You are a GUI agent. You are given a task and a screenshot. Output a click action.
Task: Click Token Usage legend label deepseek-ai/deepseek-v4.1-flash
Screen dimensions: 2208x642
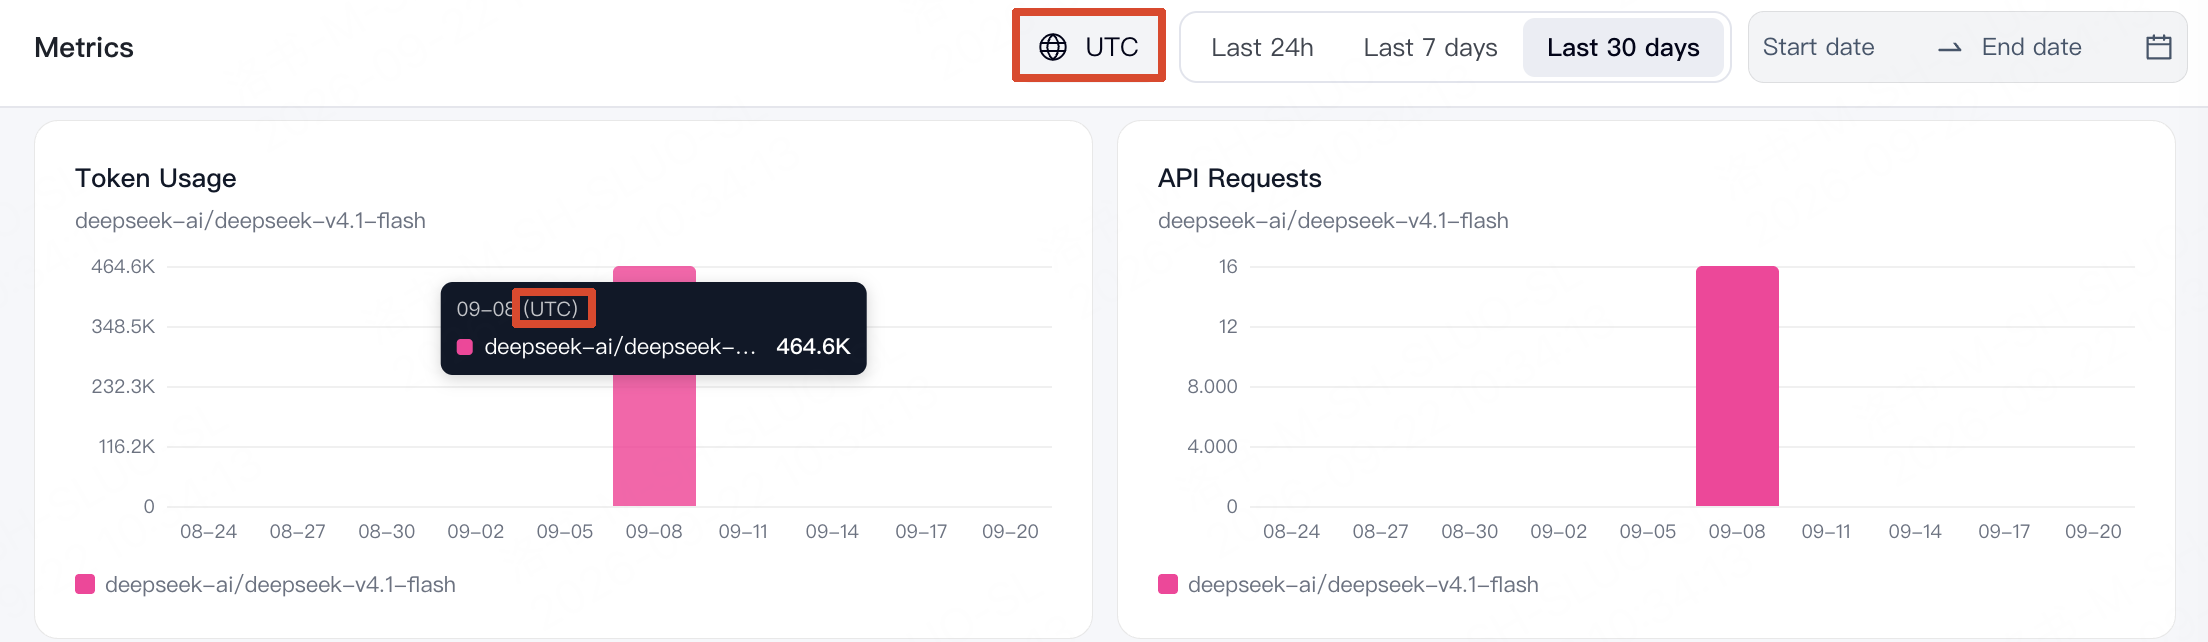[x=280, y=584]
